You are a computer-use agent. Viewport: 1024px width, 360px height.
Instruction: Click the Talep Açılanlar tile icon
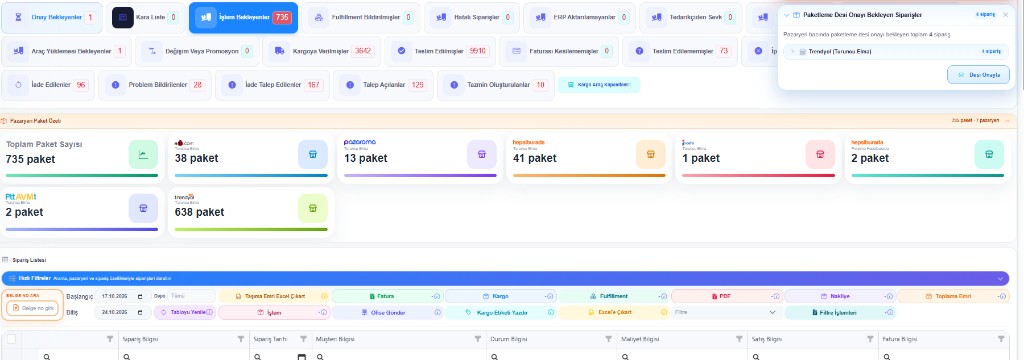(350, 85)
